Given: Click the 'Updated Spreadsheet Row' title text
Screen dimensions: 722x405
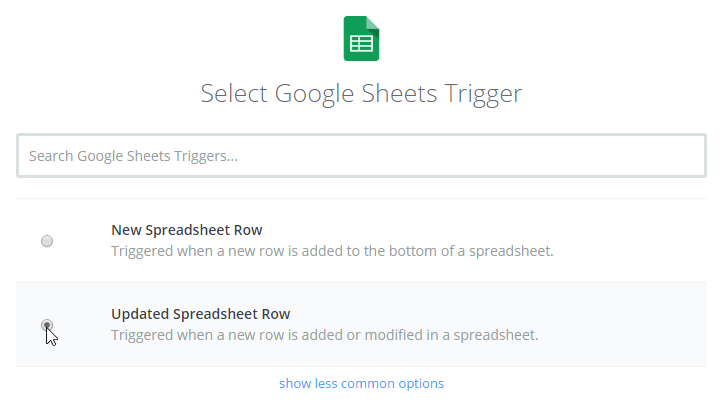Looking at the screenshot, I should point(200,314).
